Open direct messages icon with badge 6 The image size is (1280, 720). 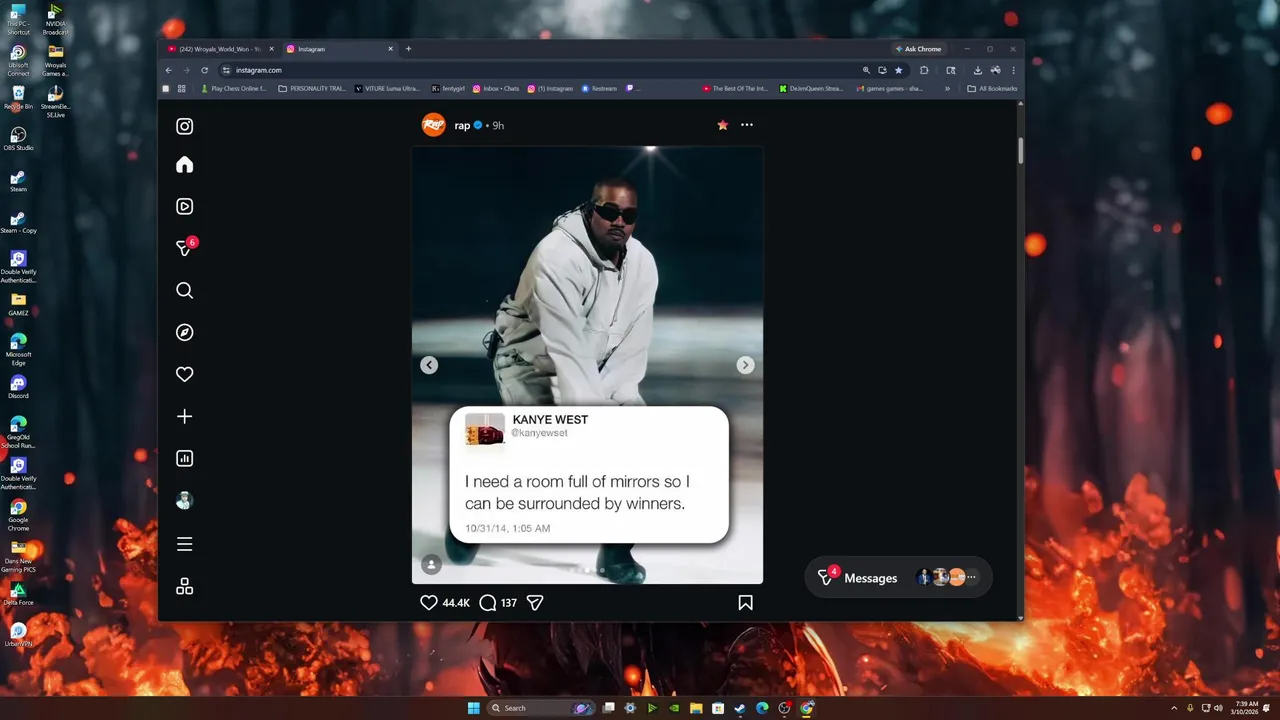(x=185, y=248)
